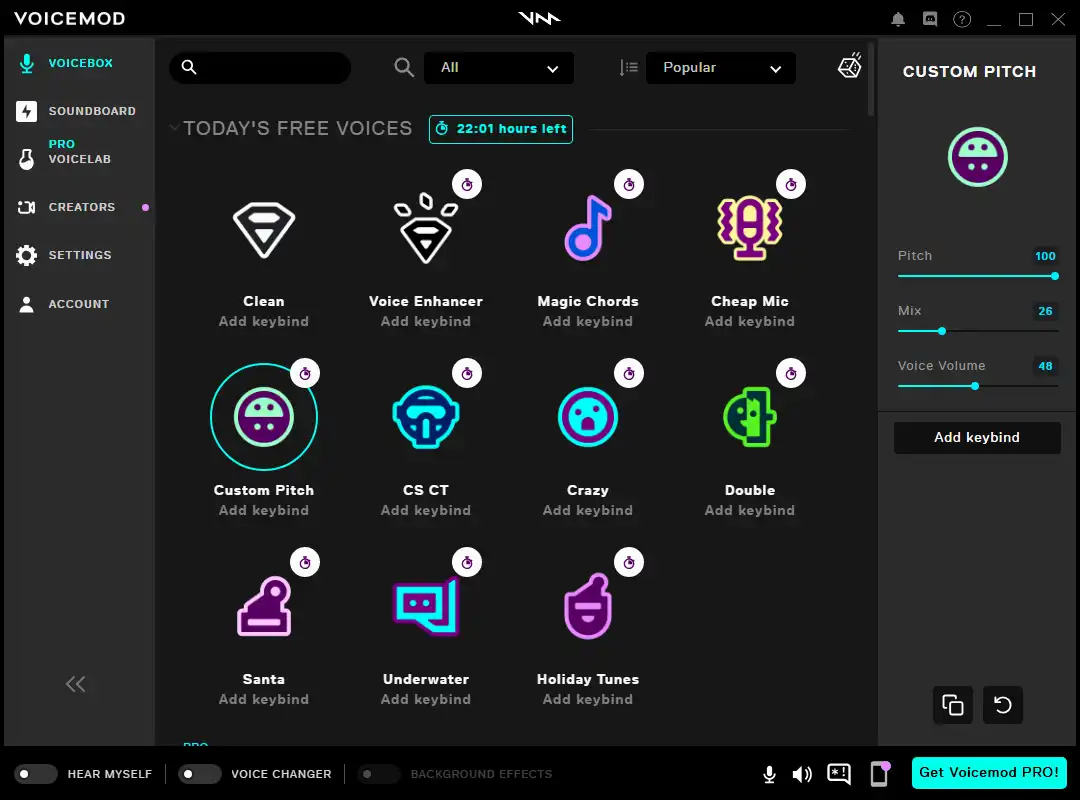Image resolution: width=1080 pixels, height=800 pixels.
Task: Adjust the Voice Volume slider
Action: tap(977, 386)
